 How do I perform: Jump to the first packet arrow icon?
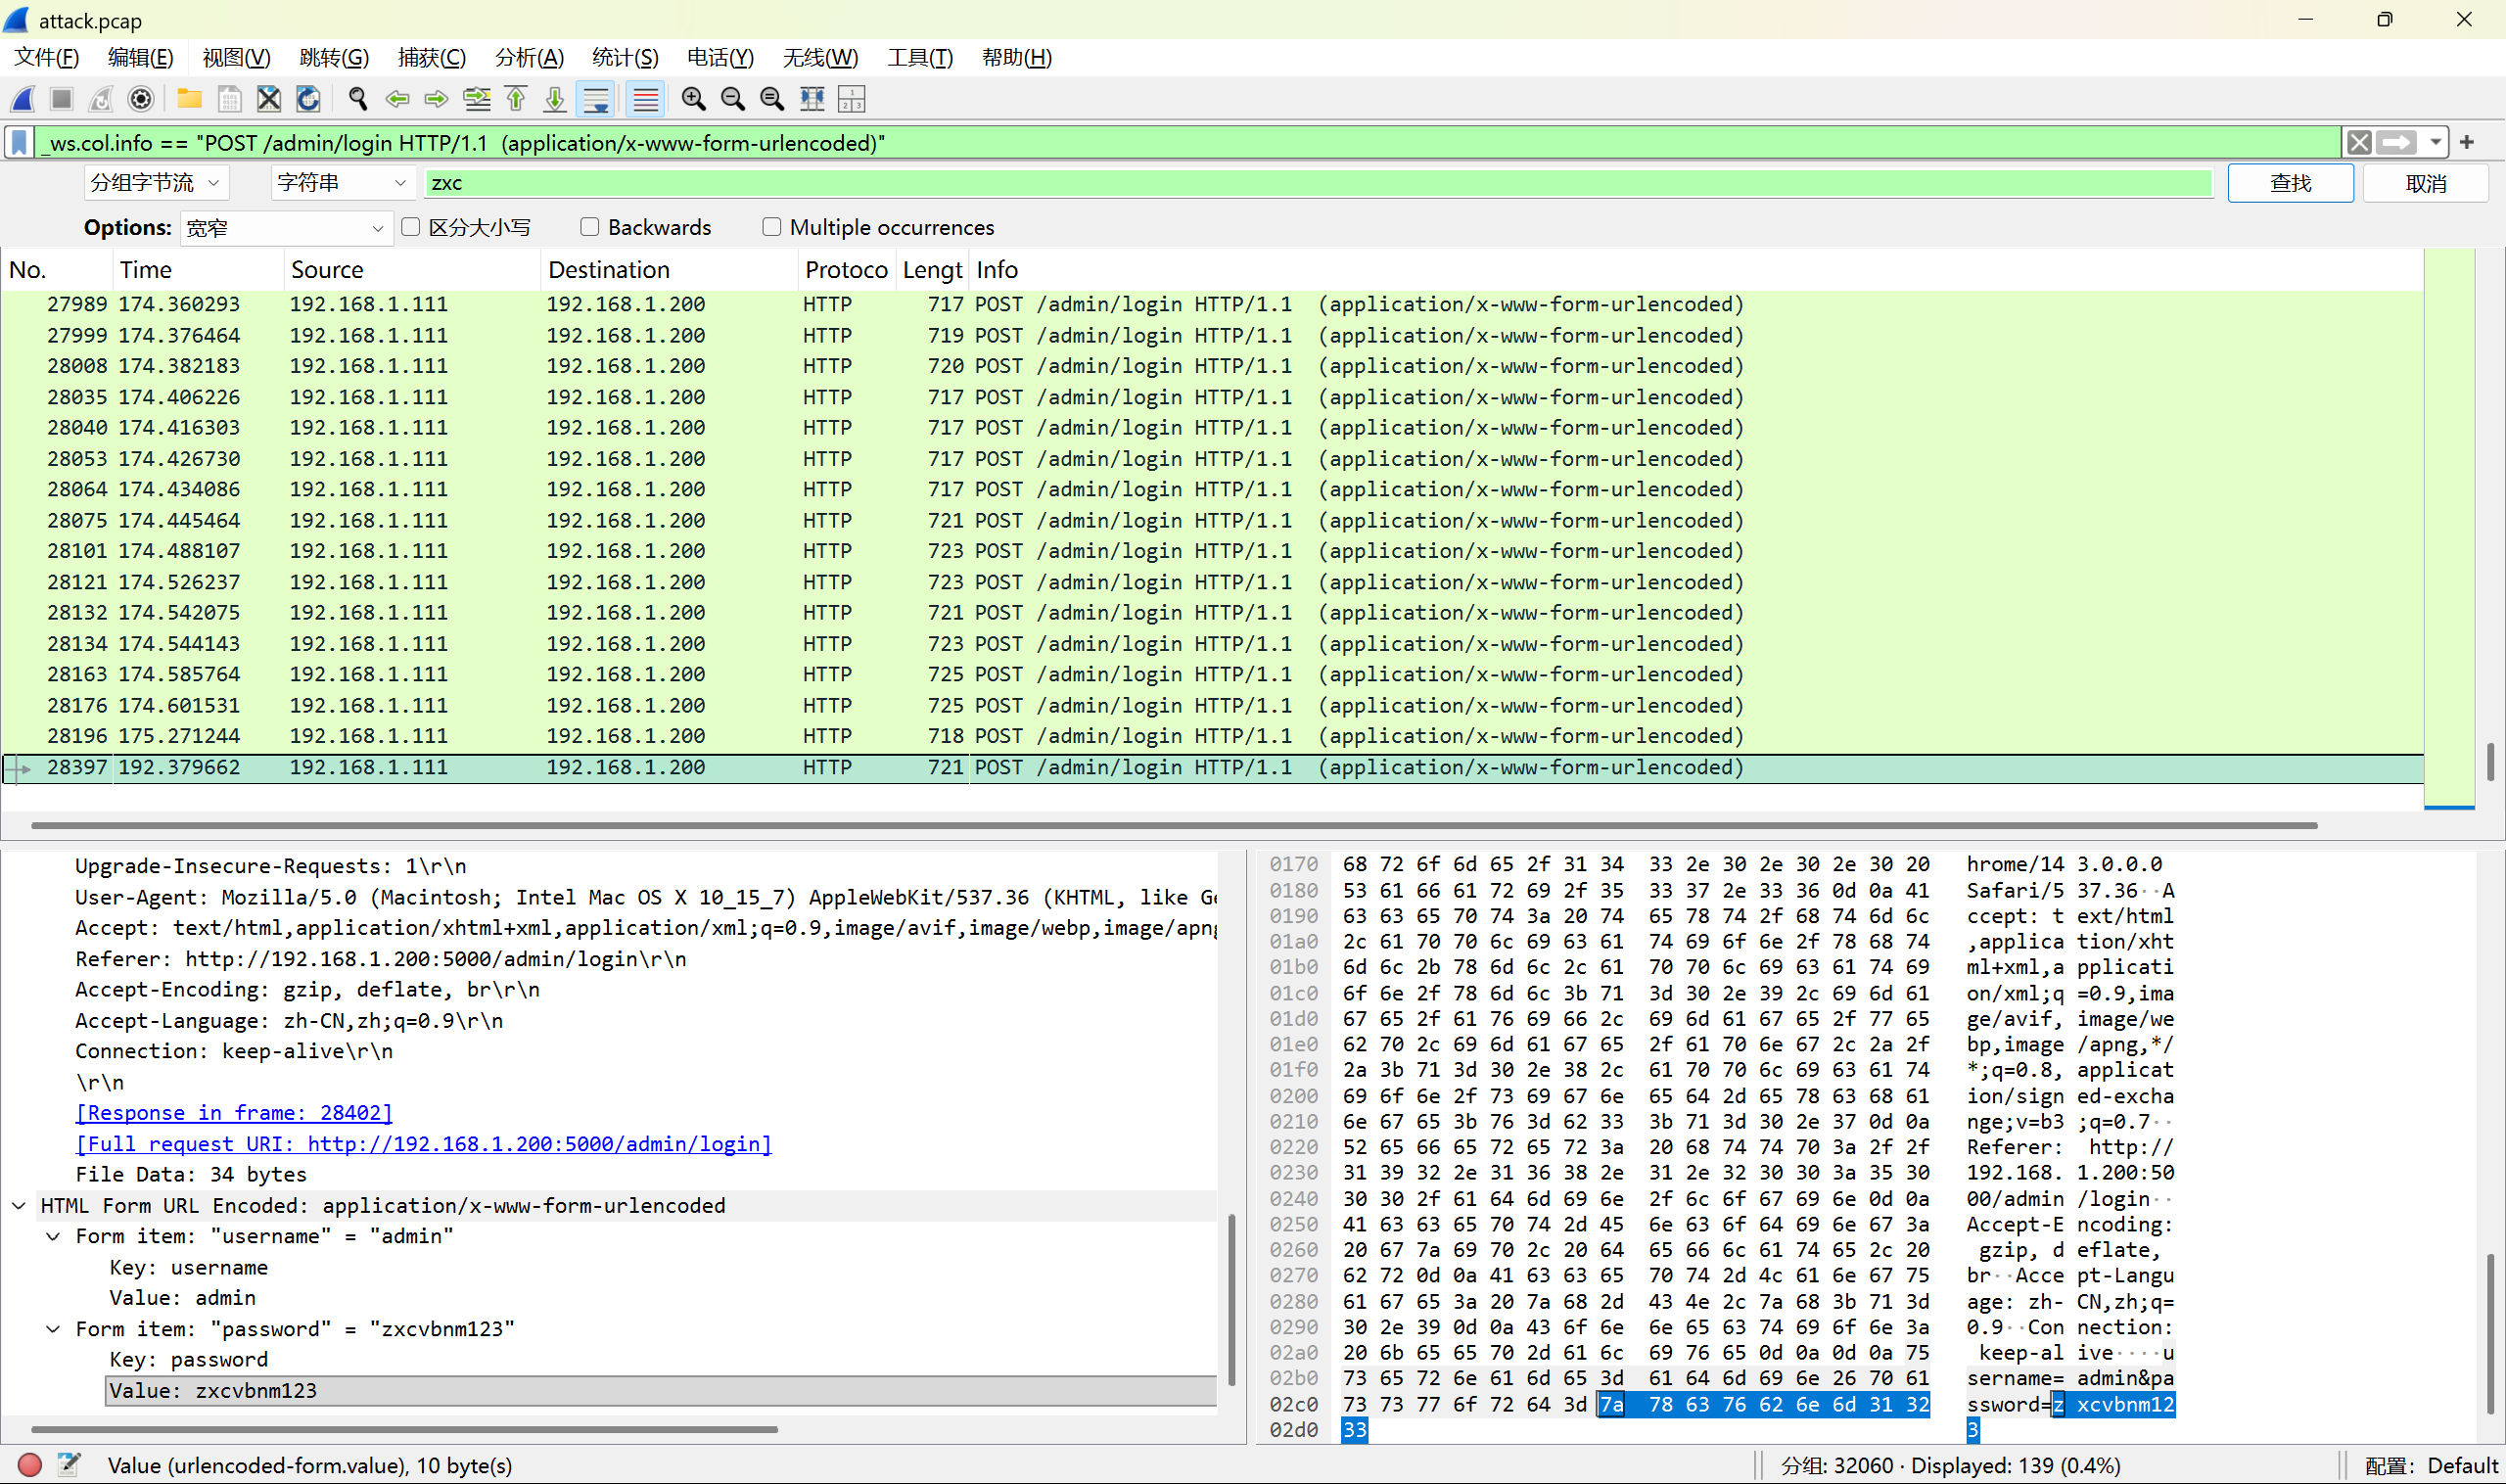point(516,99)
